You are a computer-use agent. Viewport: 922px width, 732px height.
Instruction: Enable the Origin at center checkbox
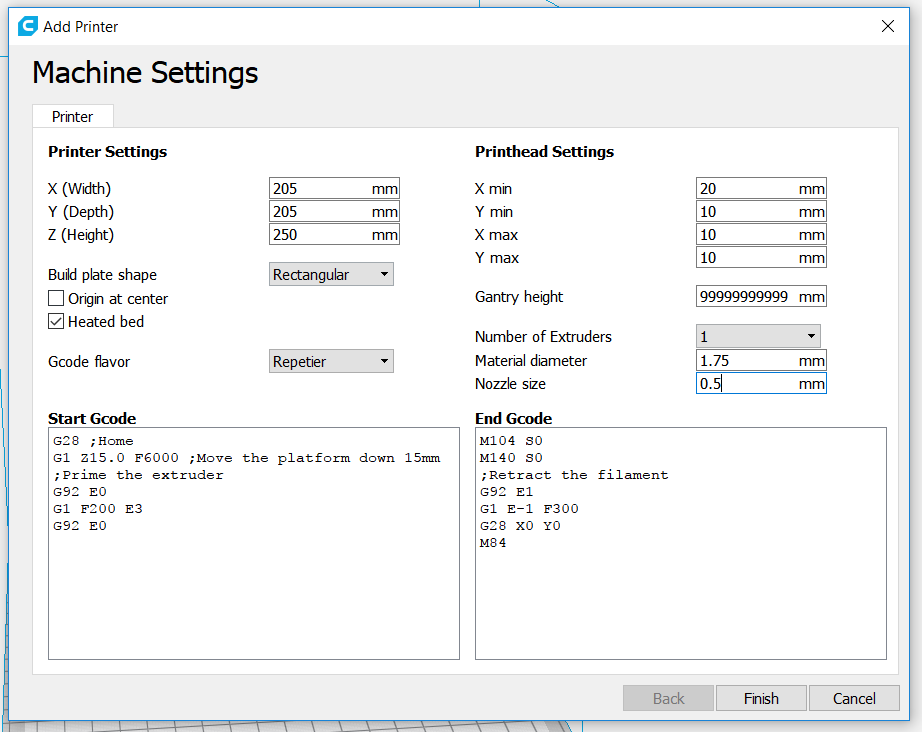(x=57, y=299)
